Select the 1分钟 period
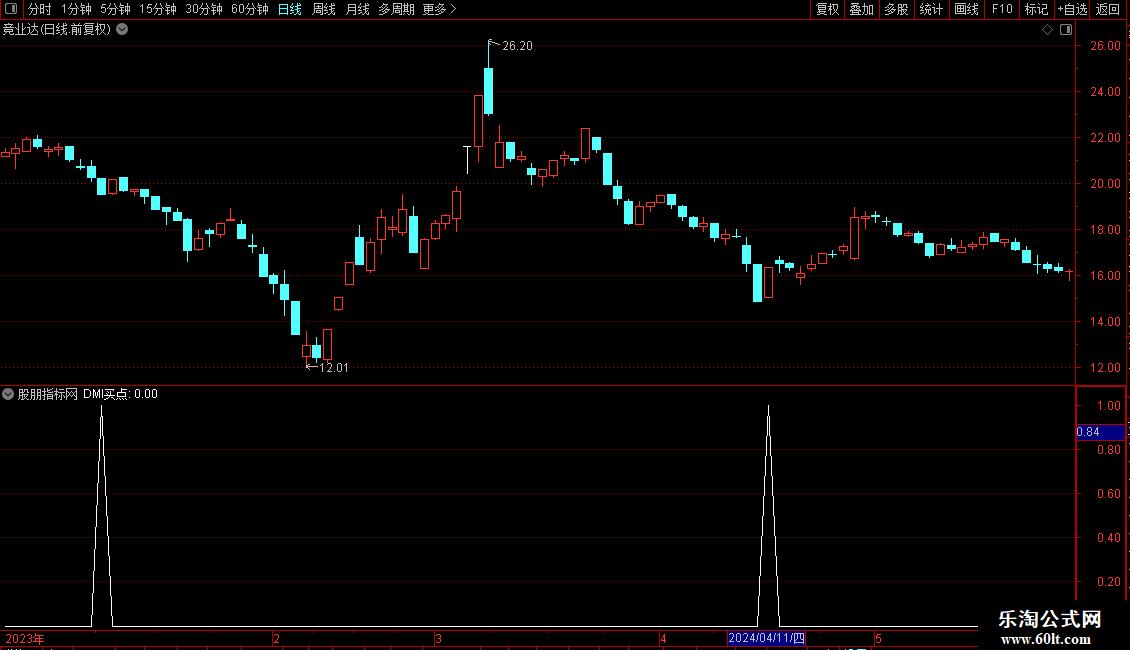 tap(76, 9)
